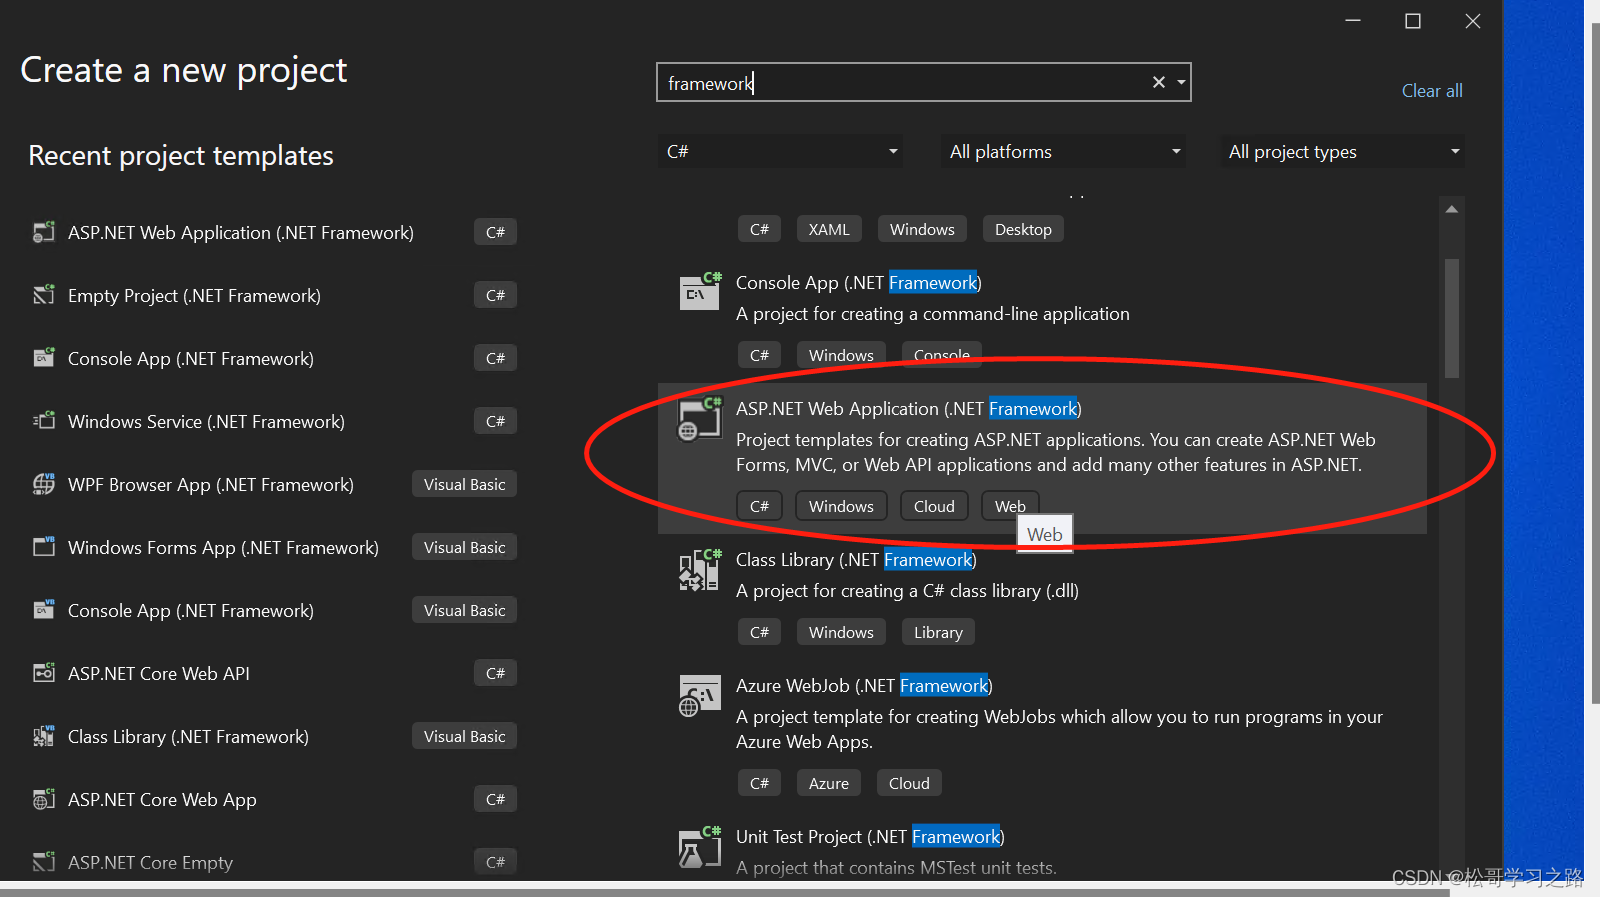Viewport: 1600px width, 897px height.
Task: Minimize the Create a new project window
Action: (1353, 21)
